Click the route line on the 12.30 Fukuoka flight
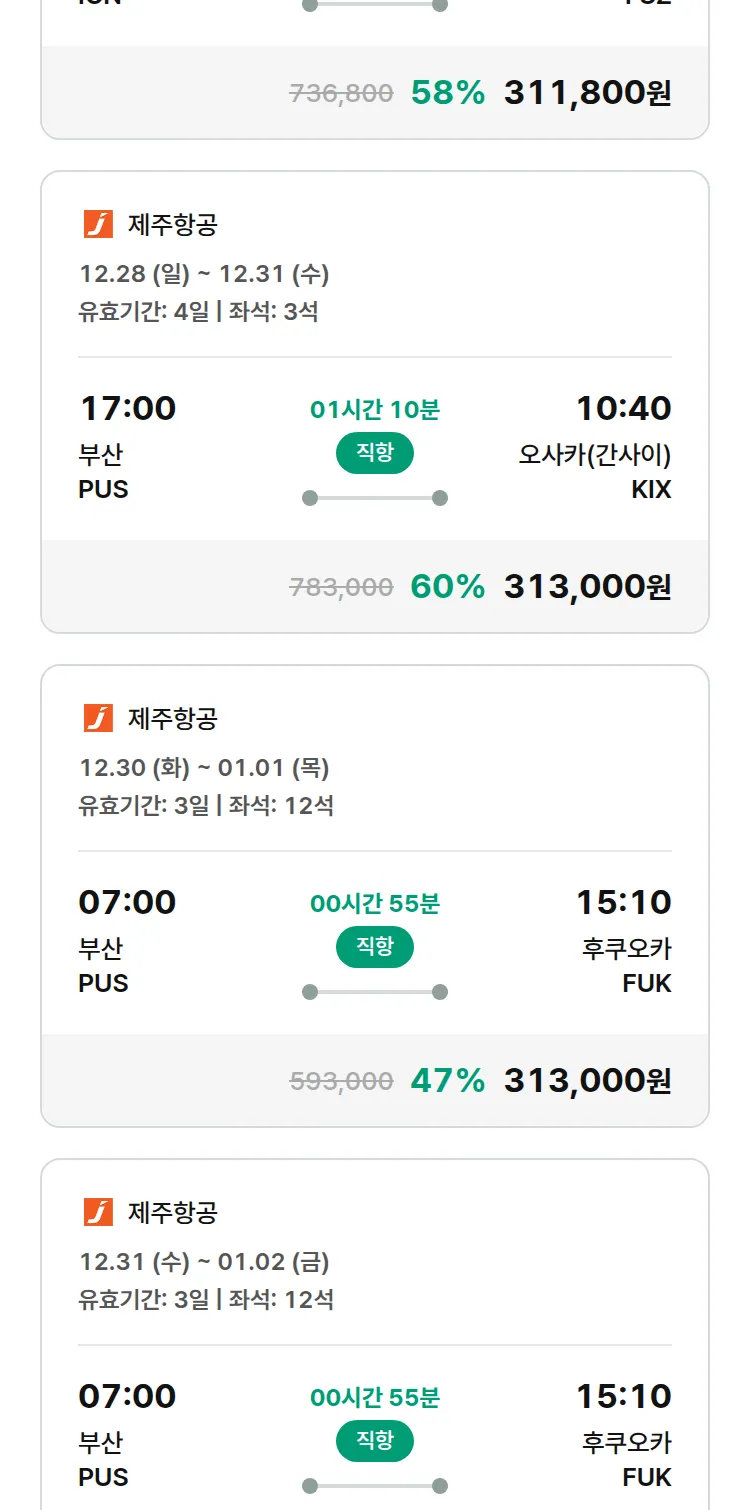 [375, 992]
